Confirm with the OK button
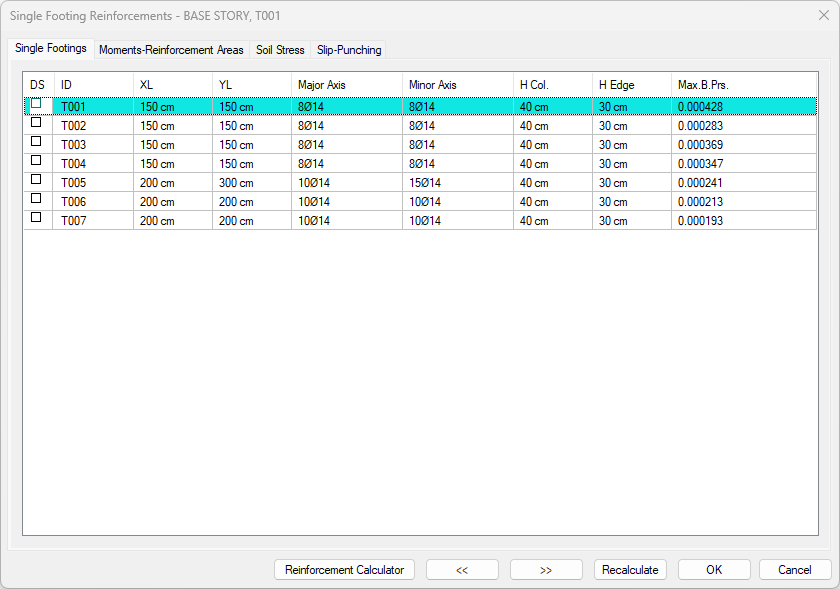Image resolution: width=840 pixels, height=589 pixels. 714,570
